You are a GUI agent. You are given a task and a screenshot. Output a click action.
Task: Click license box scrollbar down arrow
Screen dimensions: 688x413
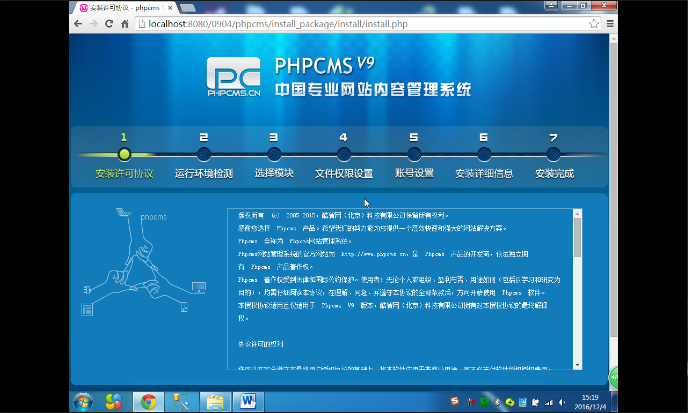pyautogui.click(x=577, y=365)
